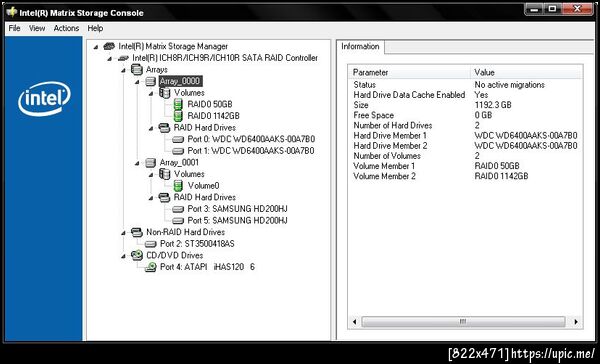The height and width of the screenshot is (364, 600).
Task: Click RAID Hard Drives icon under Array_0000
Action: click(164, 127)
